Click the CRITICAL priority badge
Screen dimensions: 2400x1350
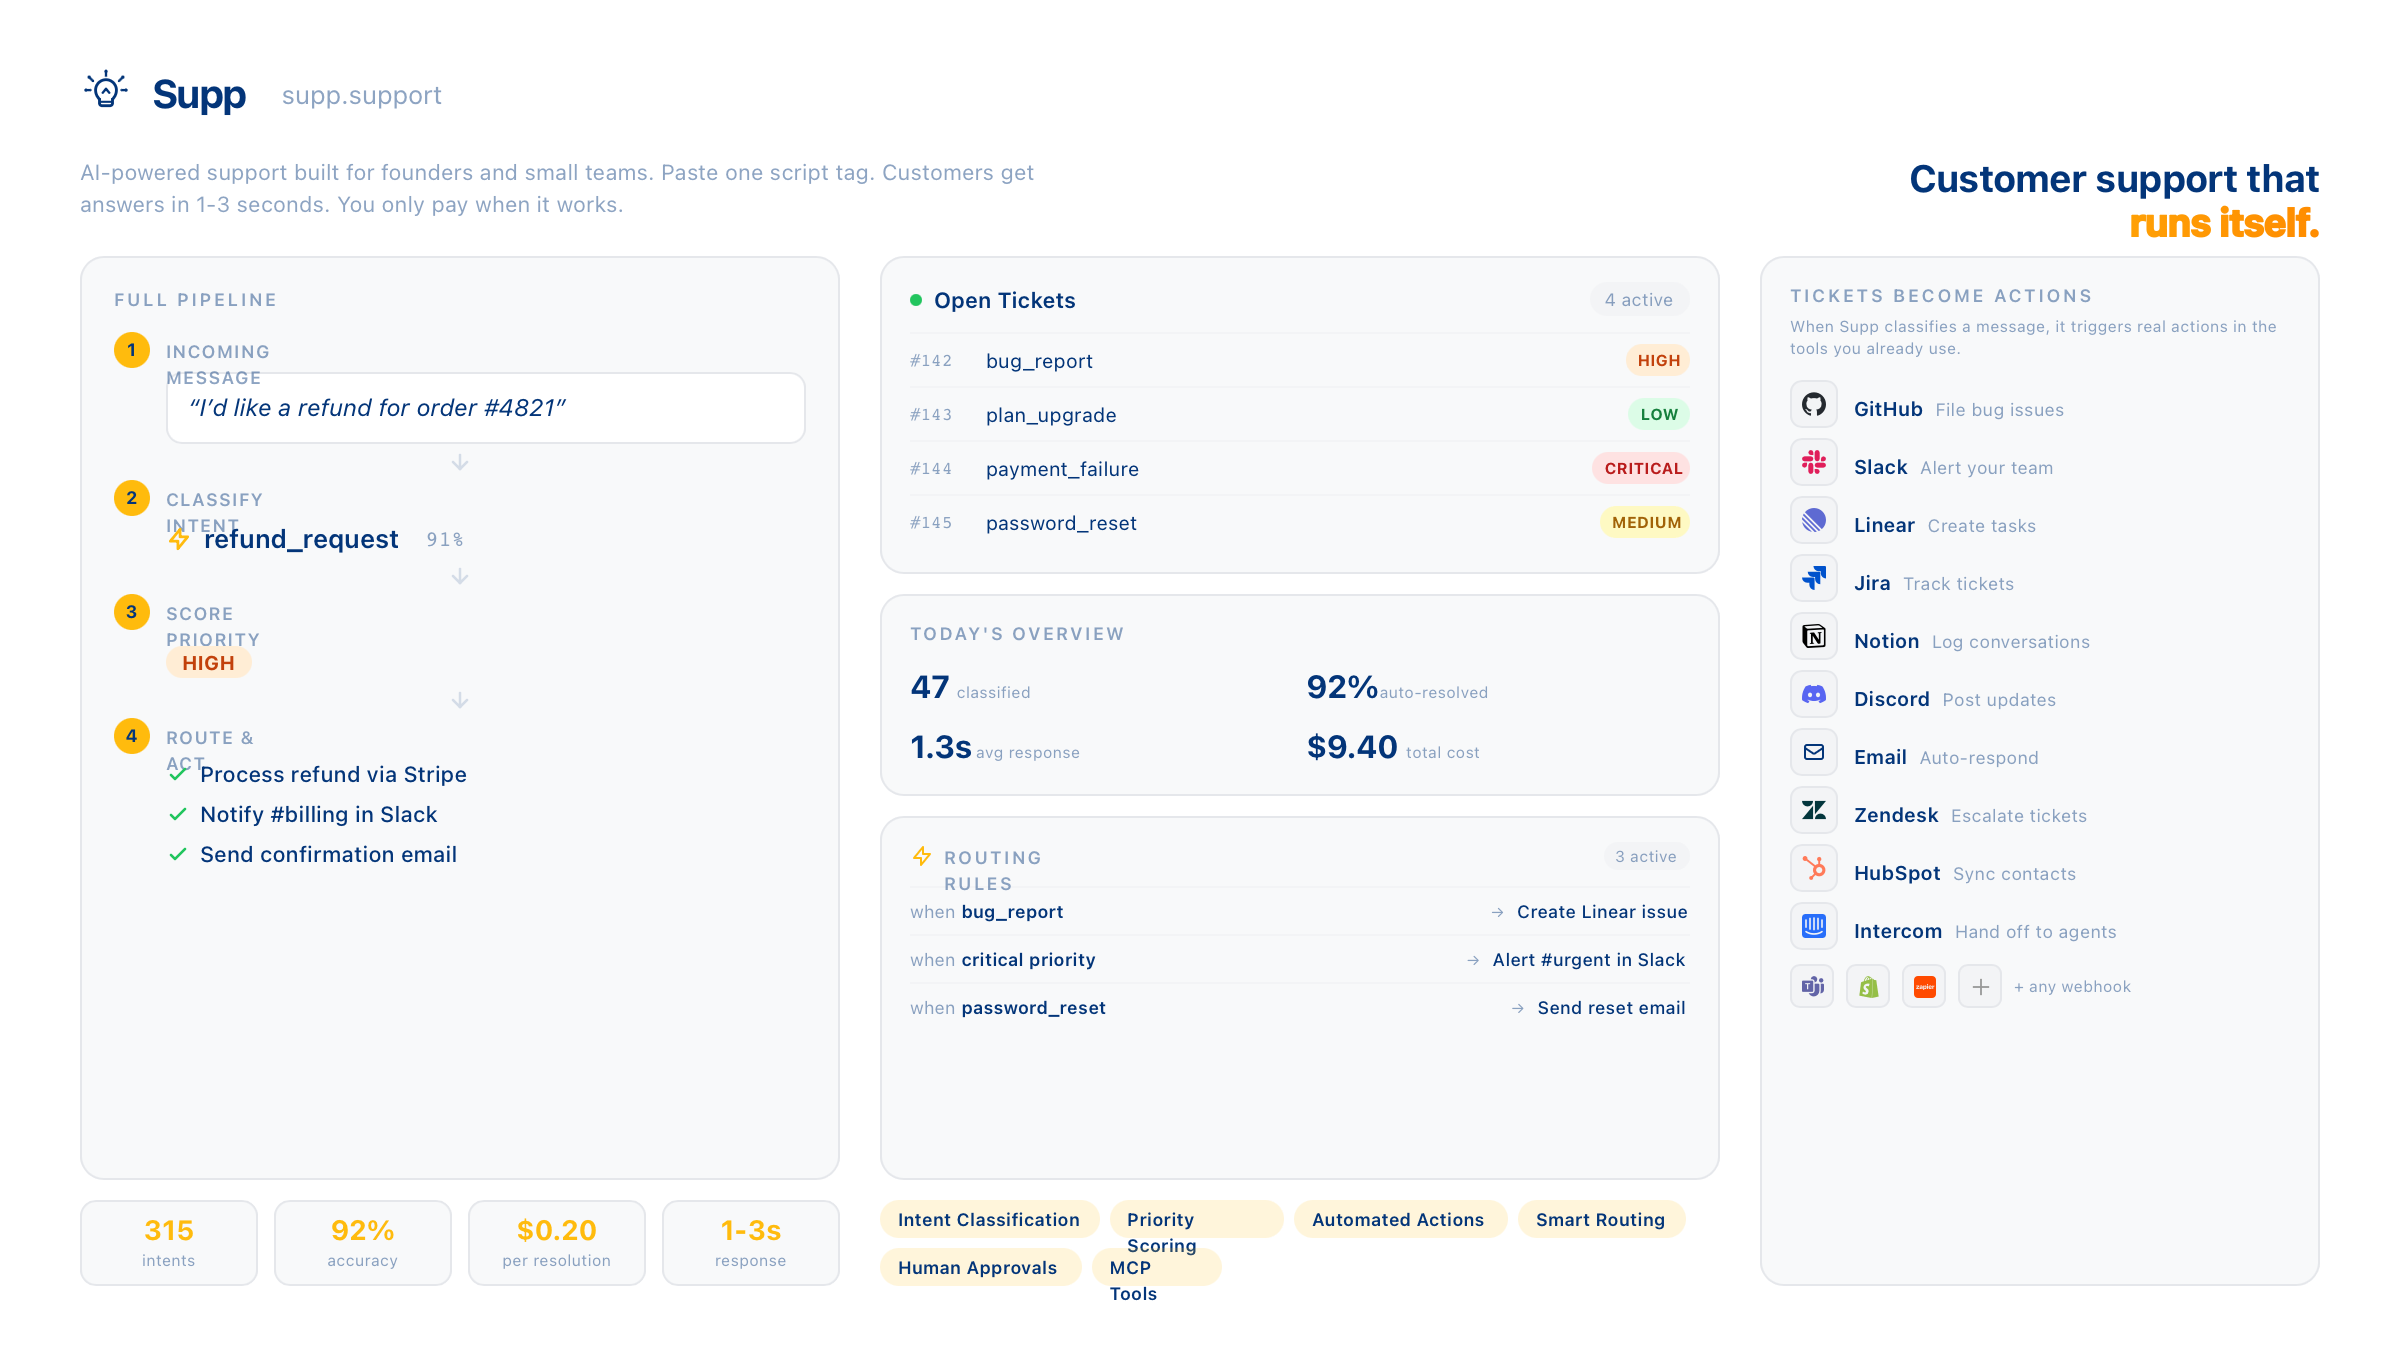(x=1642, y=469)
